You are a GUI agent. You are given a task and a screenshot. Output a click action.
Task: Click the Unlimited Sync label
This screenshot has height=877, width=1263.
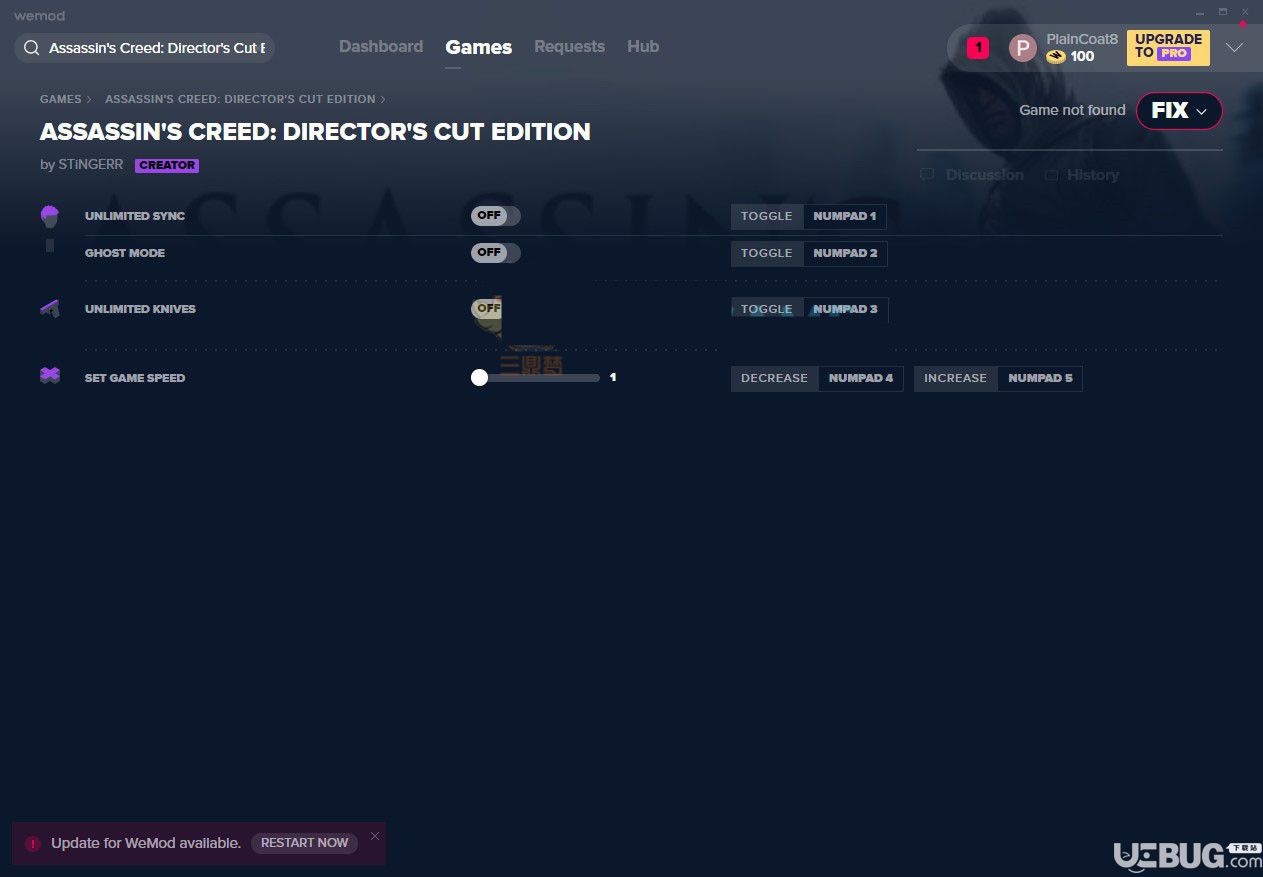click(135, 216)
